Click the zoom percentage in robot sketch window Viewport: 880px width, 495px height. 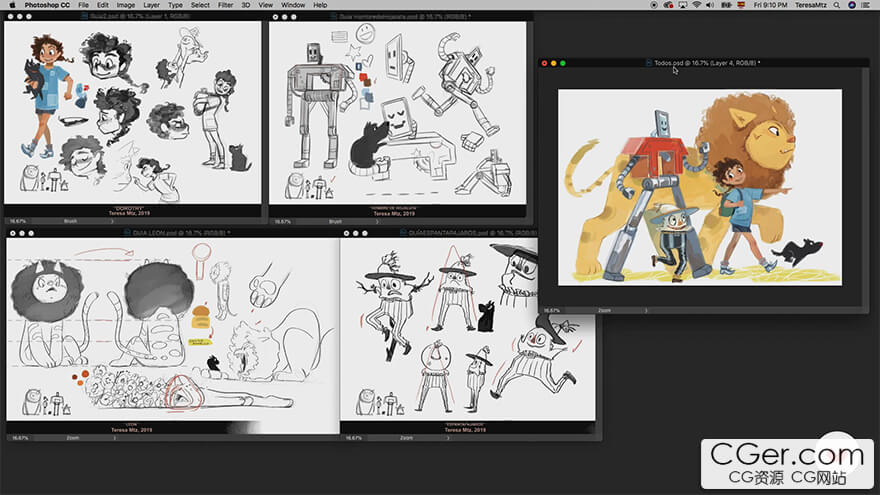pyautogui.click(x=282, y=222)
